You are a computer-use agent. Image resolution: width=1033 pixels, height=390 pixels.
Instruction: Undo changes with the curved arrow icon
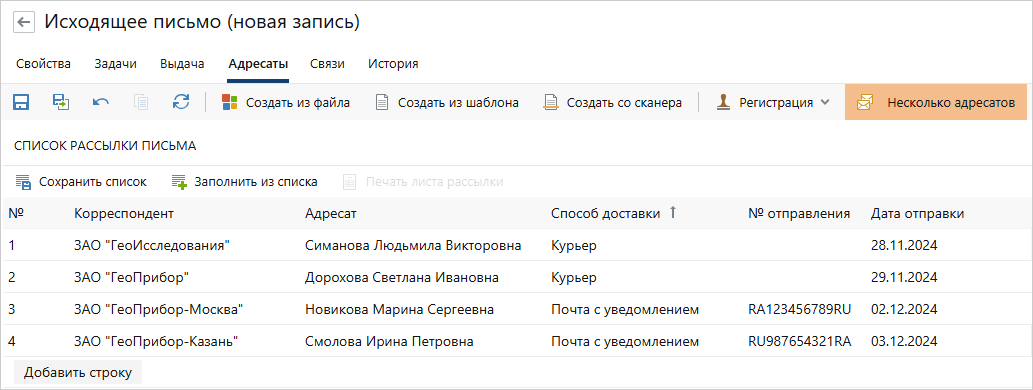[101, 102]
